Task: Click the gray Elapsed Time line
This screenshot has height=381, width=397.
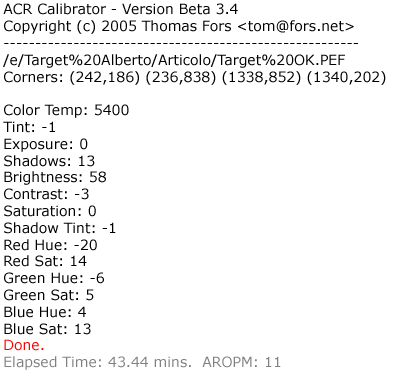Action: [142, 362]
